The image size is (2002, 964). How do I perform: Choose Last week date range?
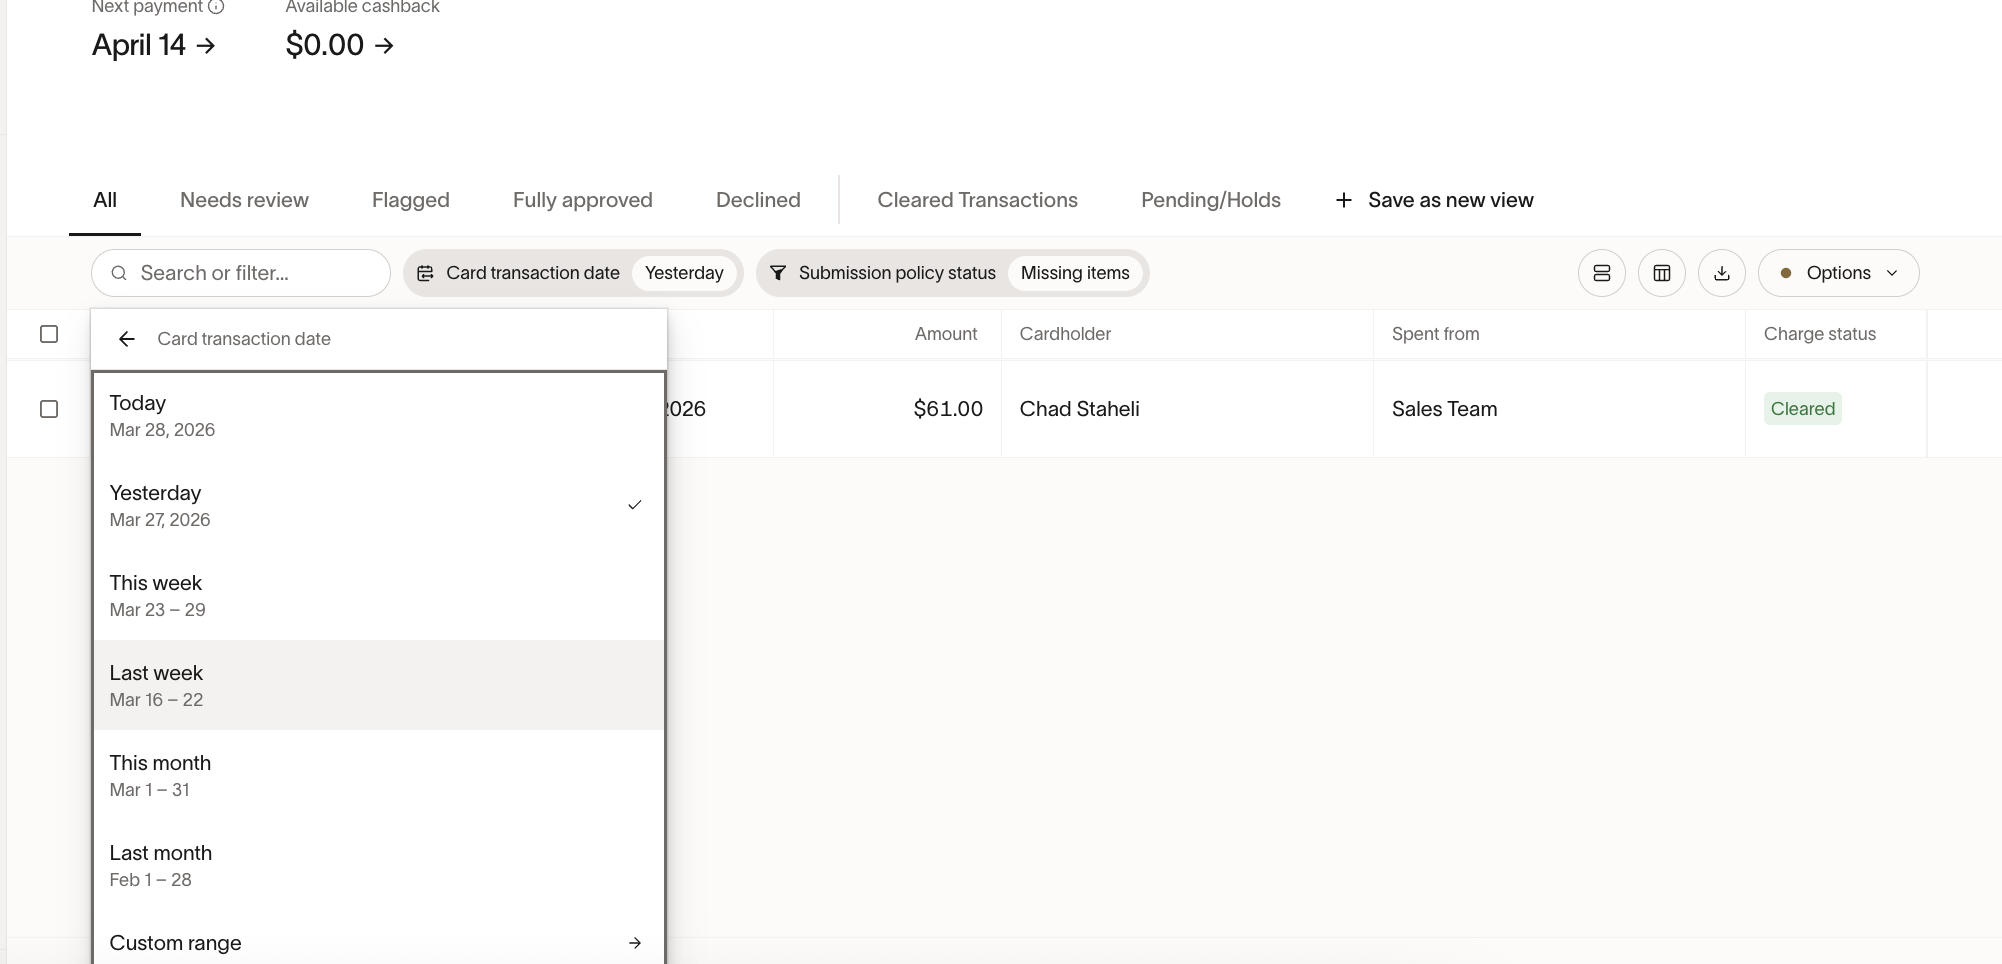point(378,685)
